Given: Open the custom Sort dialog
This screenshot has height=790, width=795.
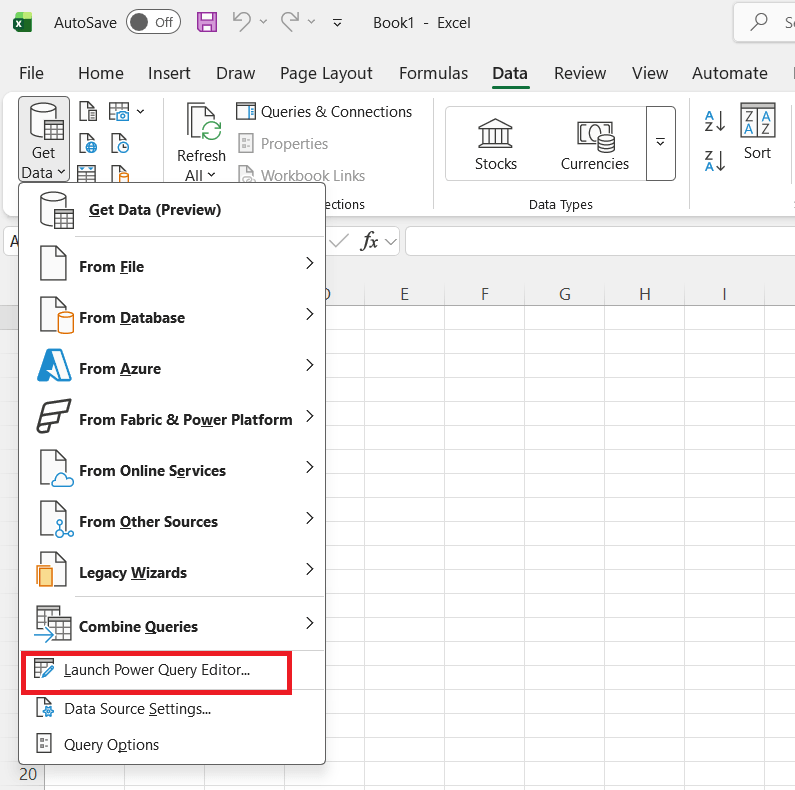Looking at the screenshot, I should point(757,131).
